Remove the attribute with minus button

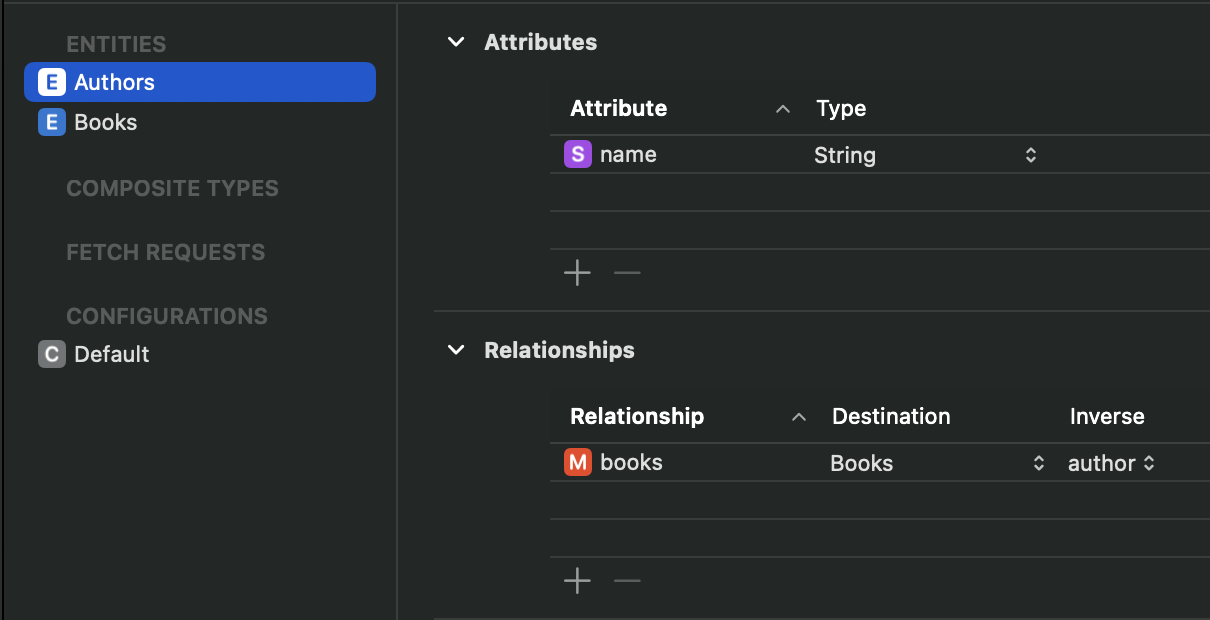(627, 273)
